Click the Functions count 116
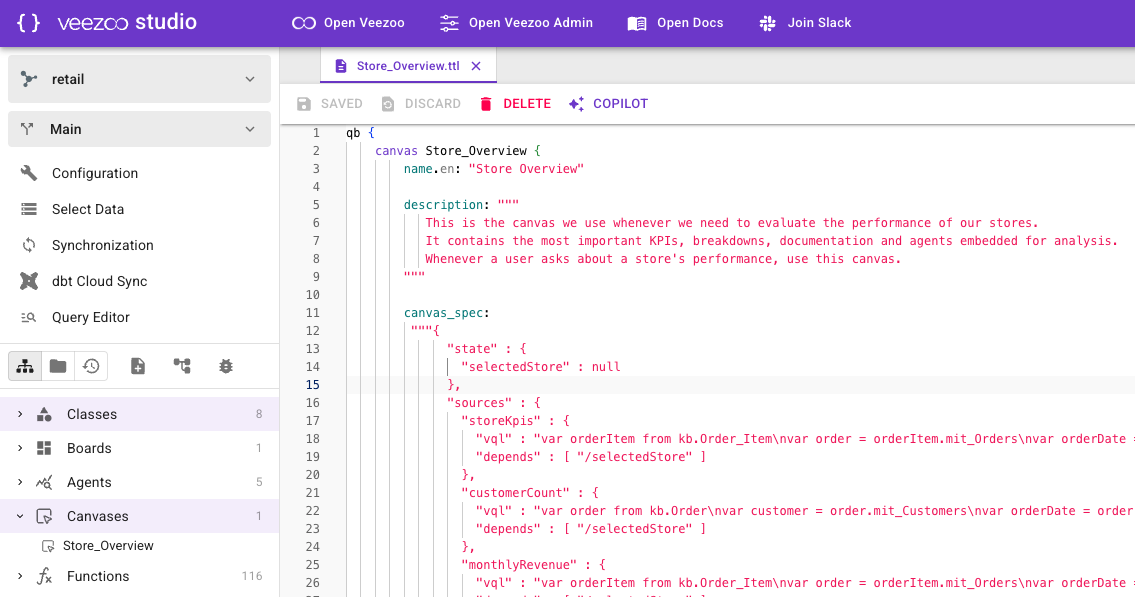Screen dimensions: 1135x597 pos(252,576)
